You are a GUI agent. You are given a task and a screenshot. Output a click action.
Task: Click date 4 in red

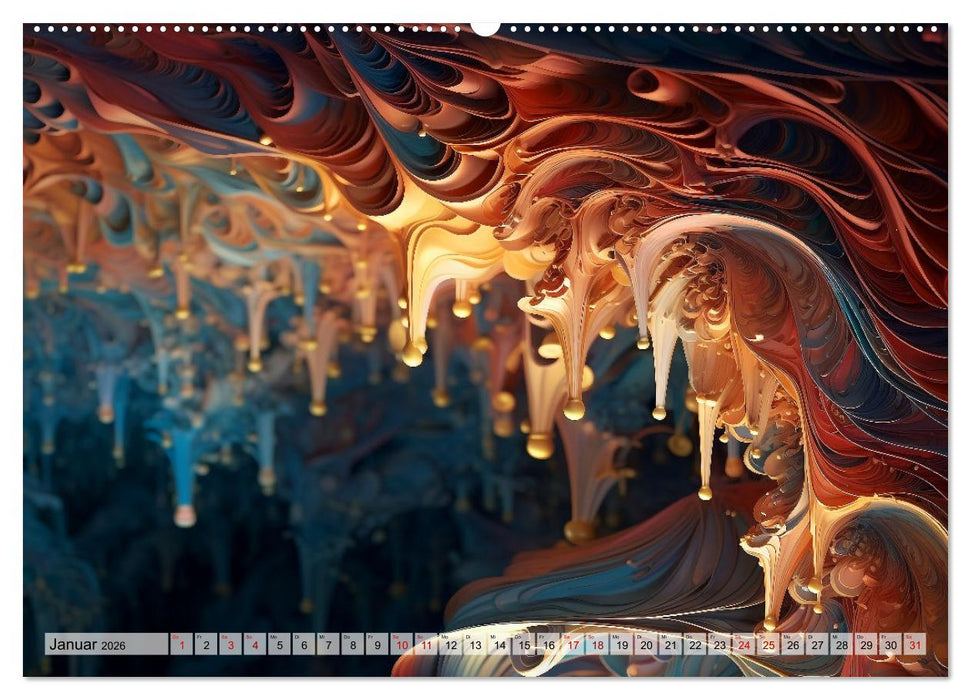254,645
